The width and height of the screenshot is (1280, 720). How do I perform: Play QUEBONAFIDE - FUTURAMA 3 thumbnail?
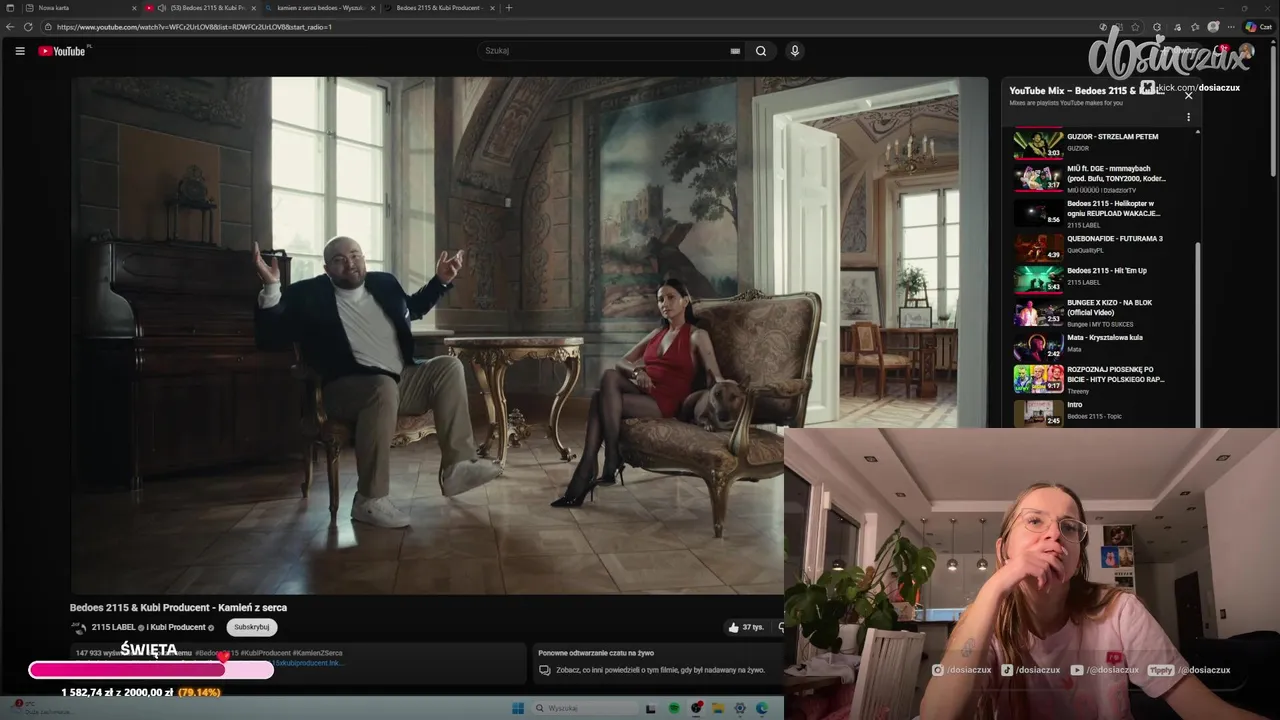[1038, 247]
